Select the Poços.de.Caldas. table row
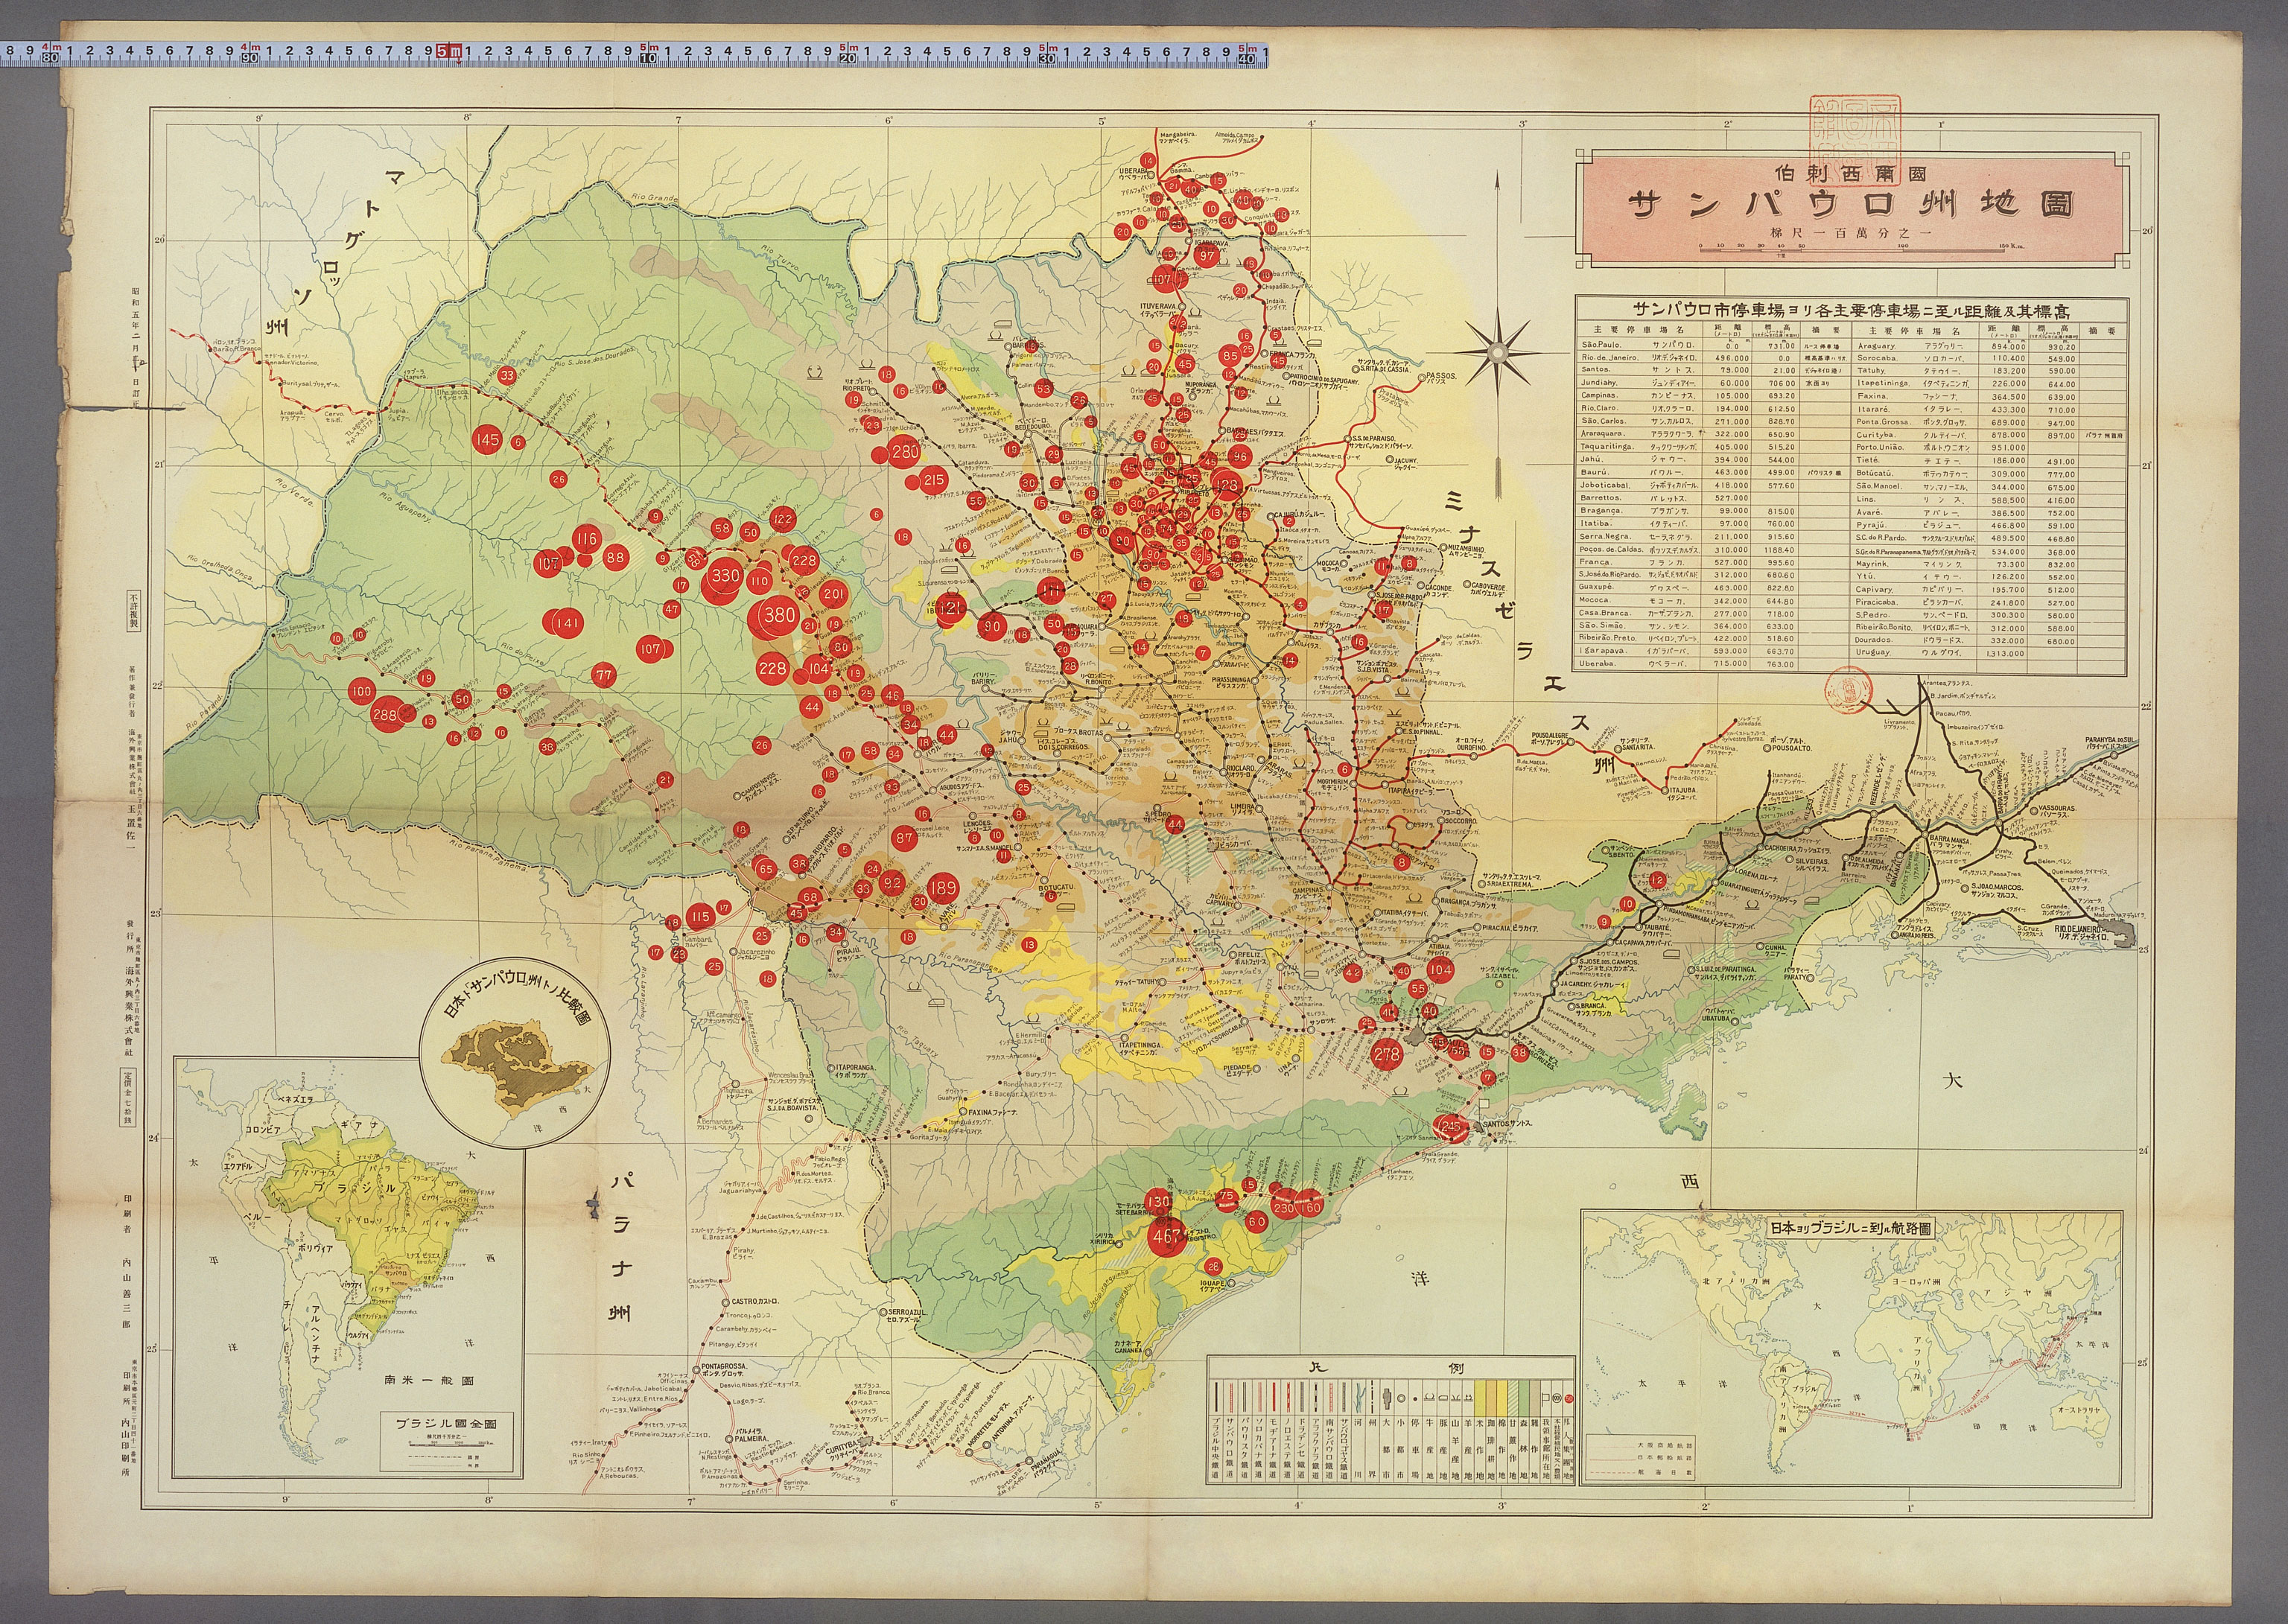Viewport: 2288px width, 1624px height. point(1712,550)
